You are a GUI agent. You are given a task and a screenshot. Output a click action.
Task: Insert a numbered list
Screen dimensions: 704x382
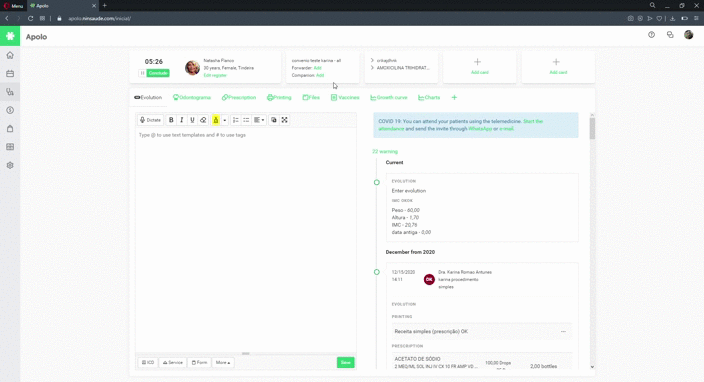pos(235,120)
